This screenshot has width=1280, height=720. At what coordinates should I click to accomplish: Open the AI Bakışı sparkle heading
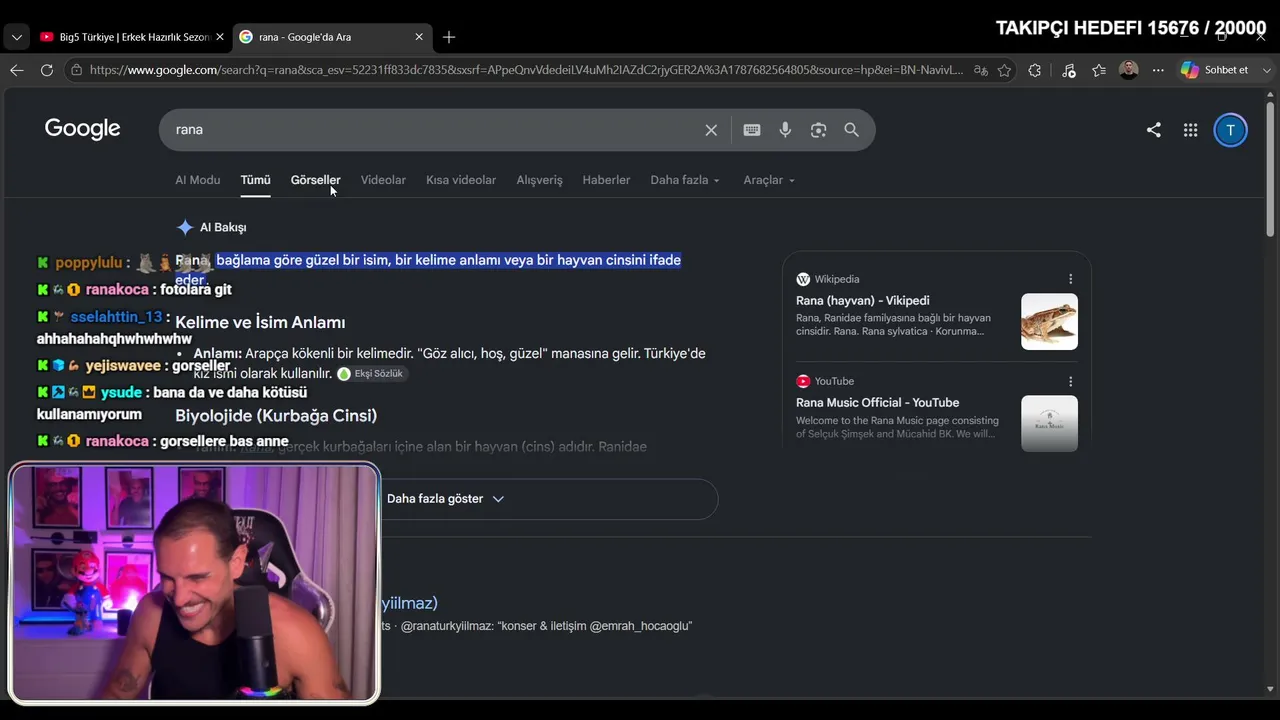click(x=211, y=227)
